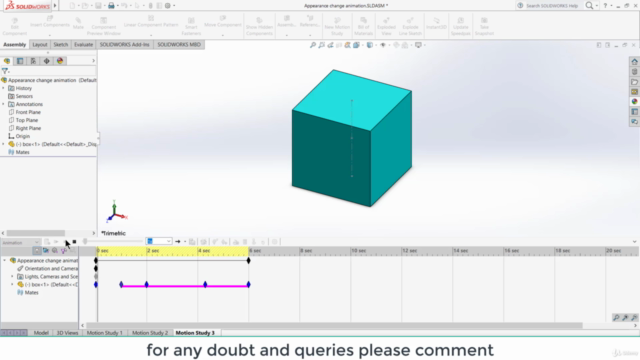Image resolution: width=640 pixels, height=360 pixels.
Task: Click the Open document icon
Action: coord(85,6)
